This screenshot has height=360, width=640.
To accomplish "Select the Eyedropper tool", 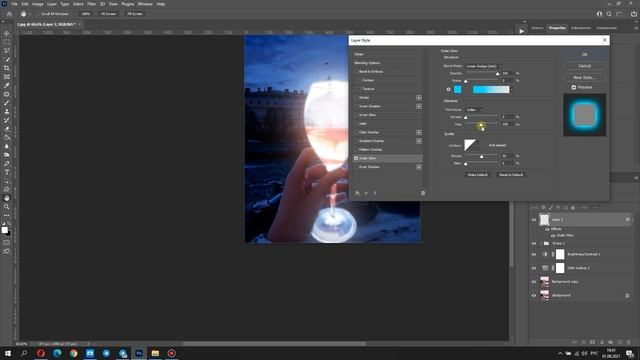I will [7, 85].
